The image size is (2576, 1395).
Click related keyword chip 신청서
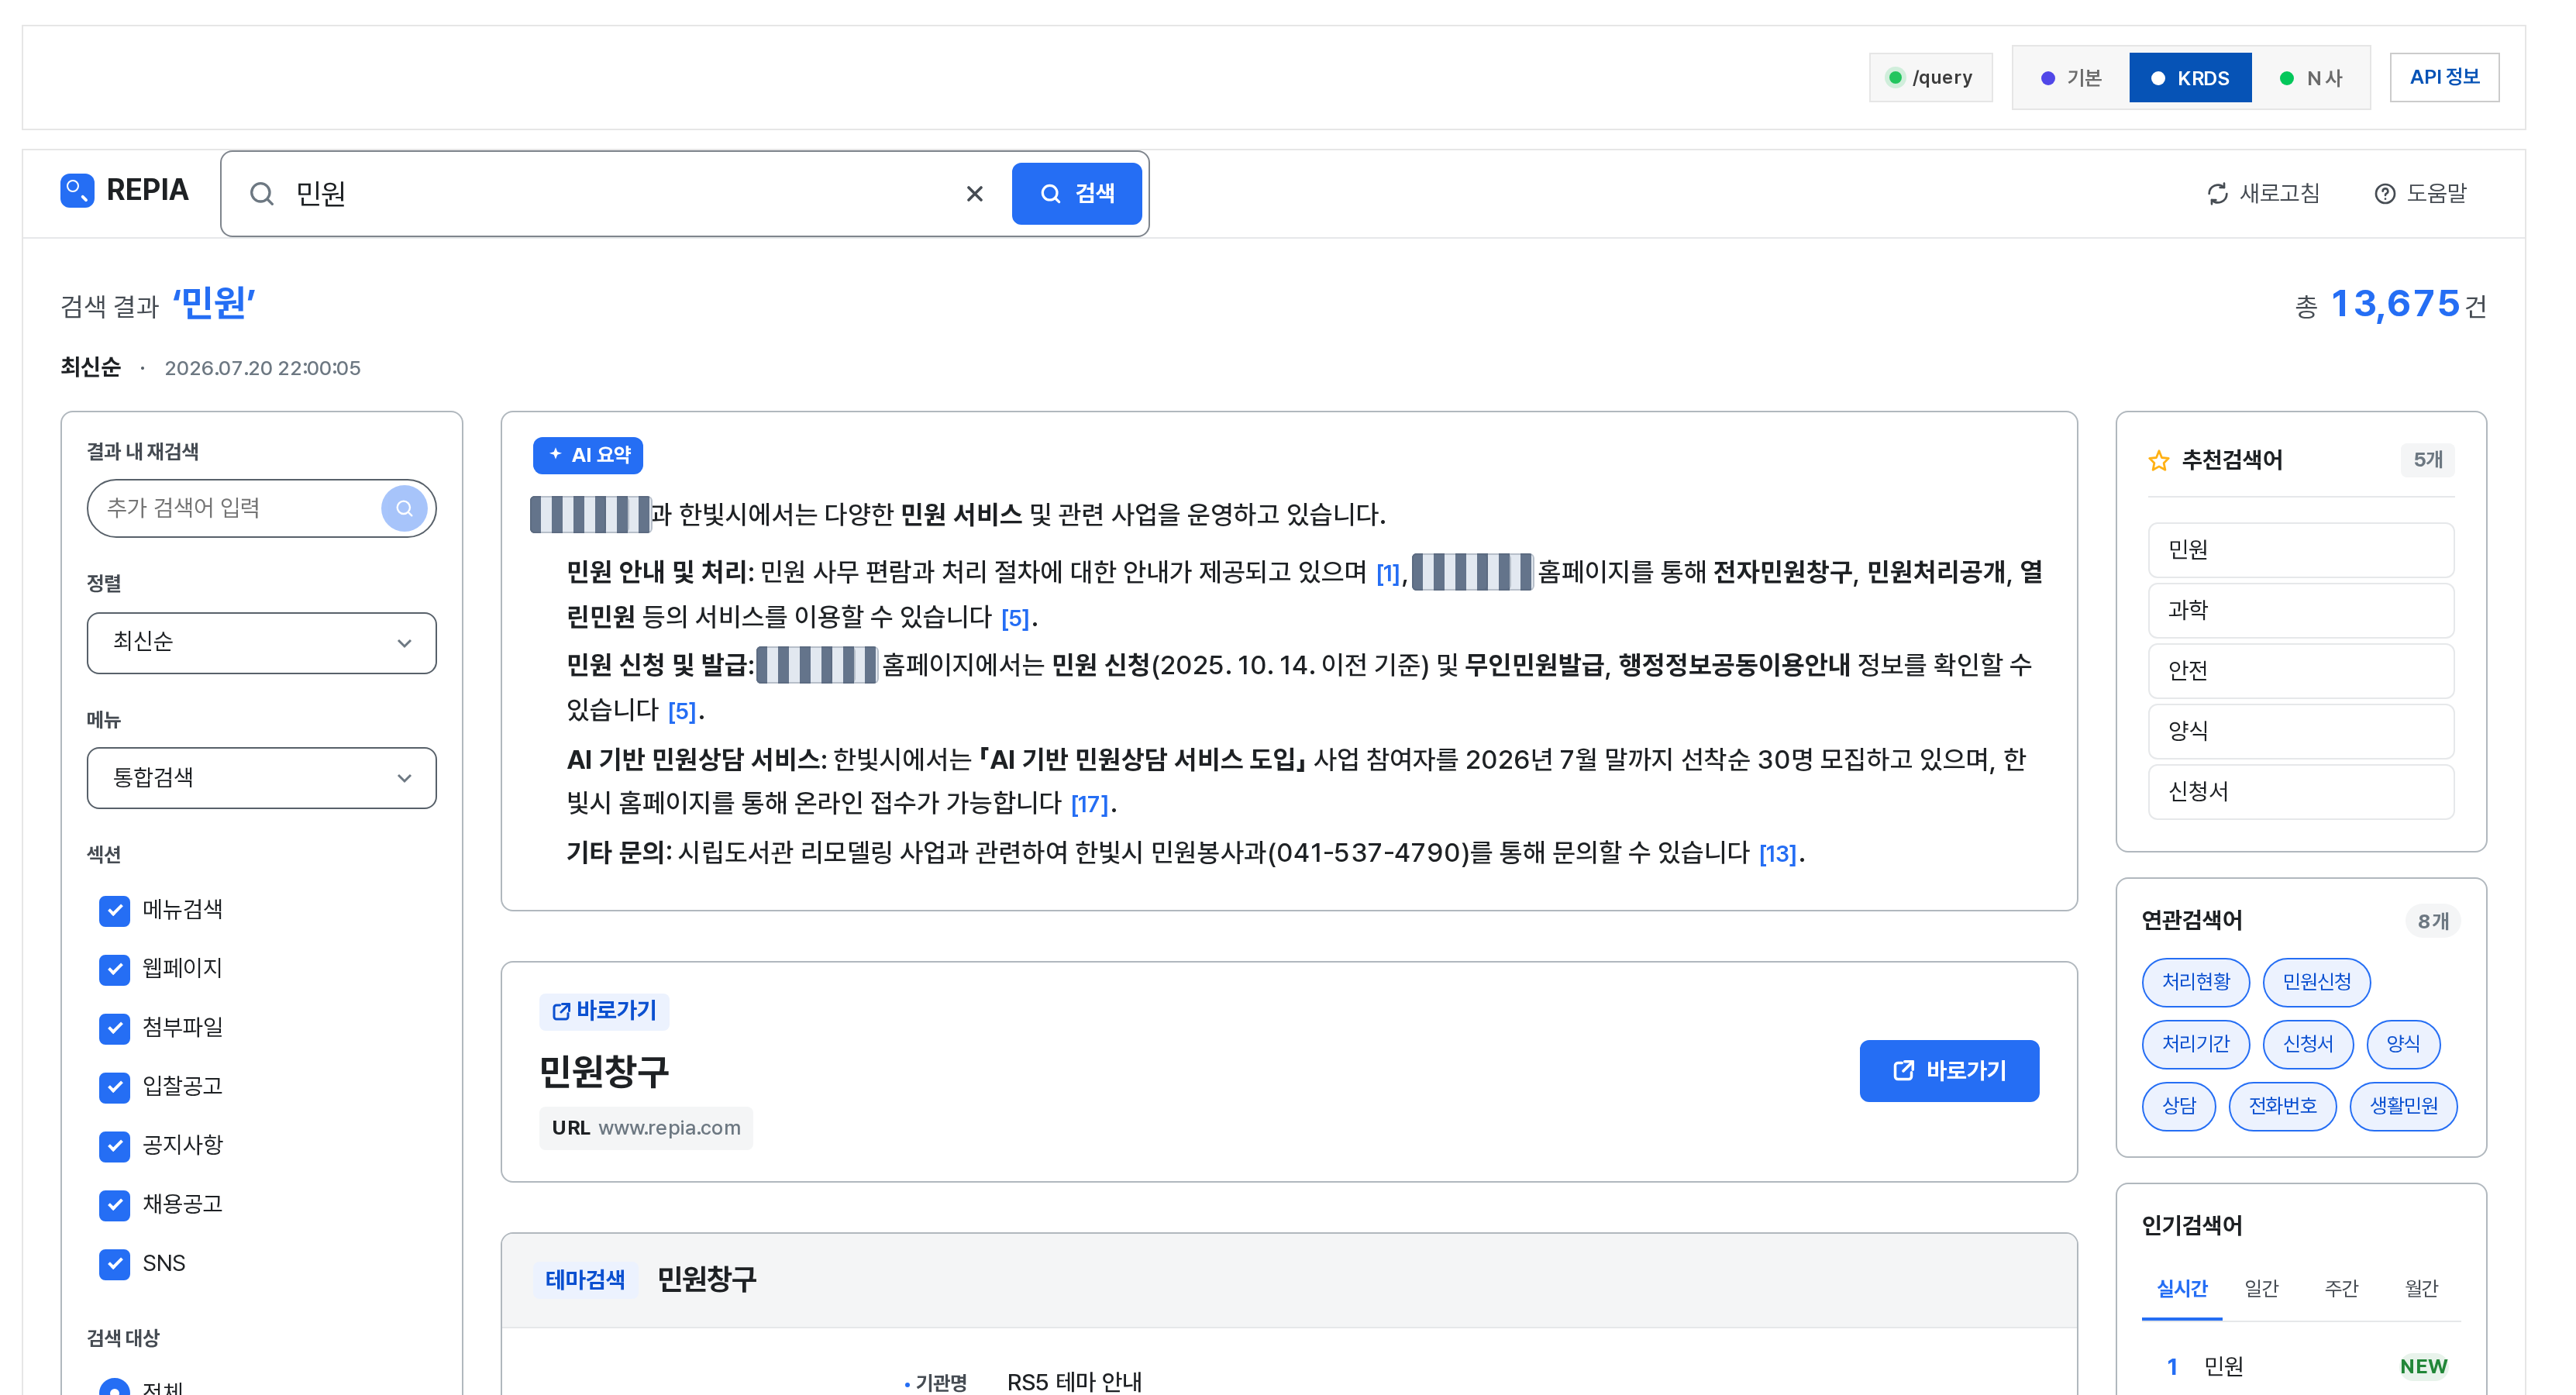2308,1044
